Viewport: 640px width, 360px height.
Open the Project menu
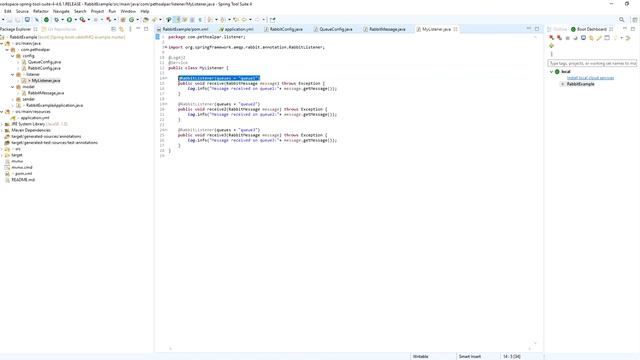pyautogui.click(x=97, y=11)
